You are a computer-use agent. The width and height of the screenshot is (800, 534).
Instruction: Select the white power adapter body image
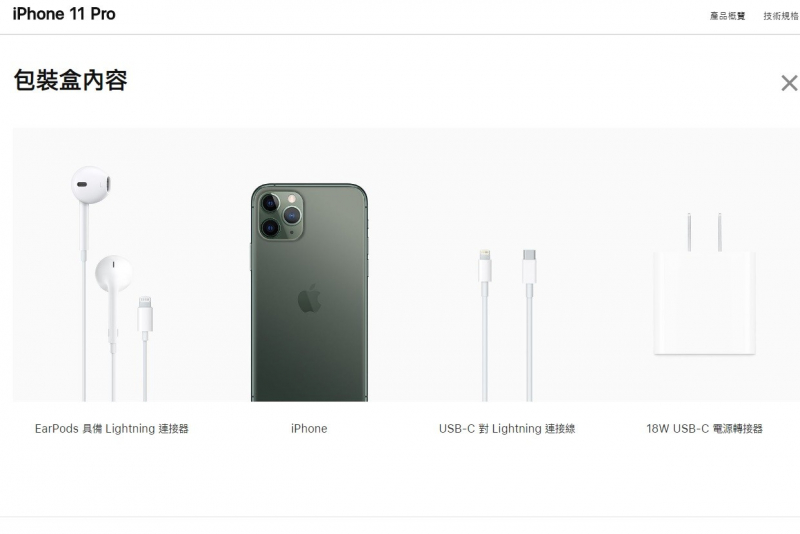704,302
